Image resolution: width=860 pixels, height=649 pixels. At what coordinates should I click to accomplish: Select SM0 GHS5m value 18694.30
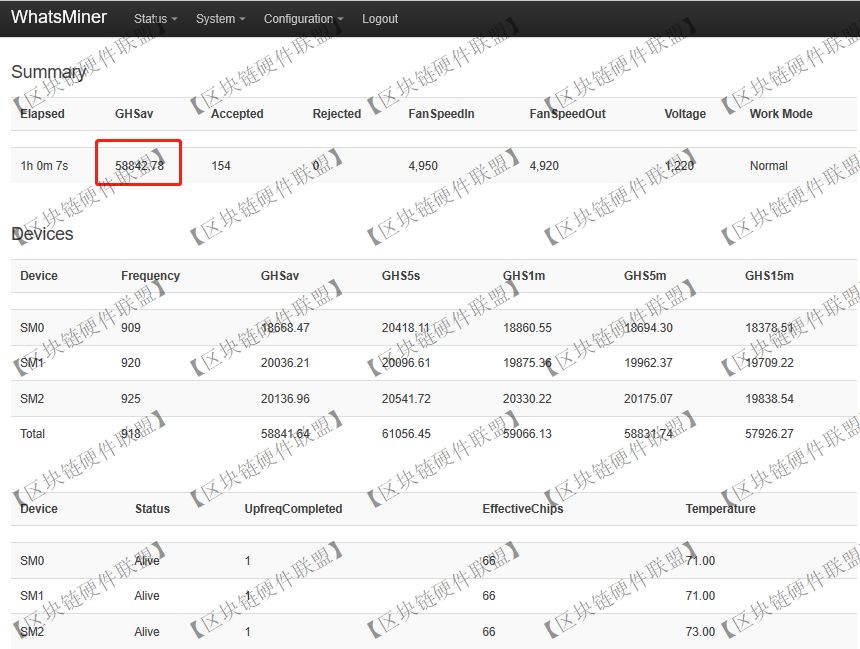click(648, 328)
